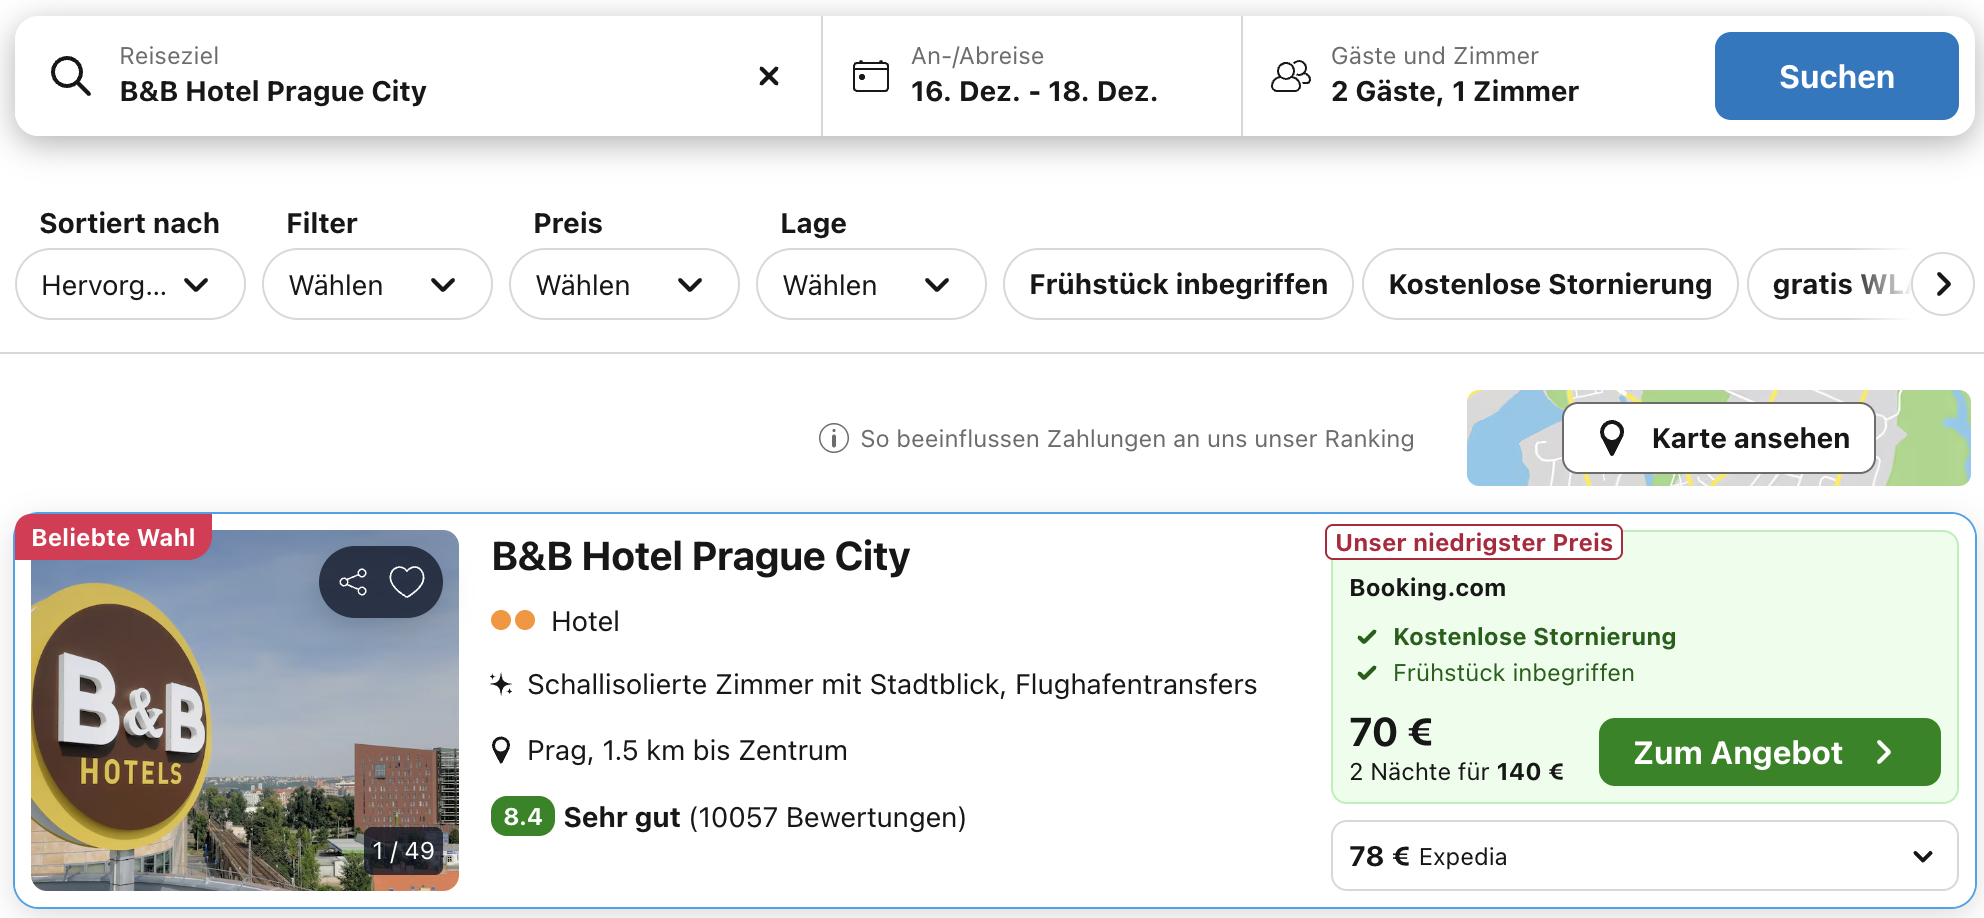Toggle the Kostenlose Stornierung filter

[x=1549, y=285]
